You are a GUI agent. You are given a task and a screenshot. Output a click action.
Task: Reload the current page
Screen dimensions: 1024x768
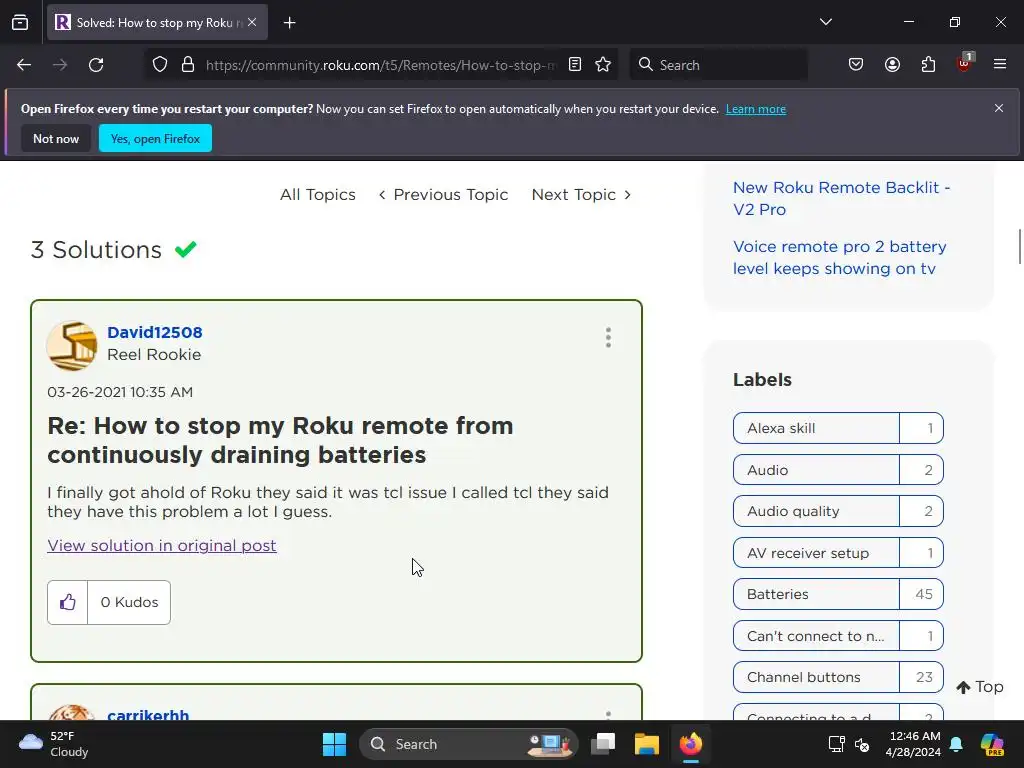pos(96,65)
